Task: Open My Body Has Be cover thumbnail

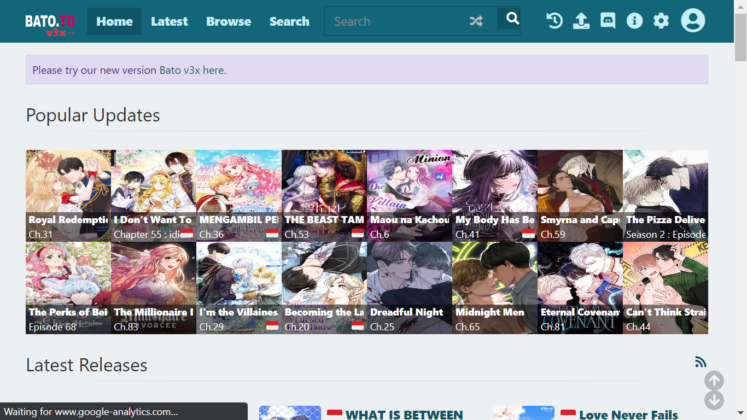Action: 495,196
